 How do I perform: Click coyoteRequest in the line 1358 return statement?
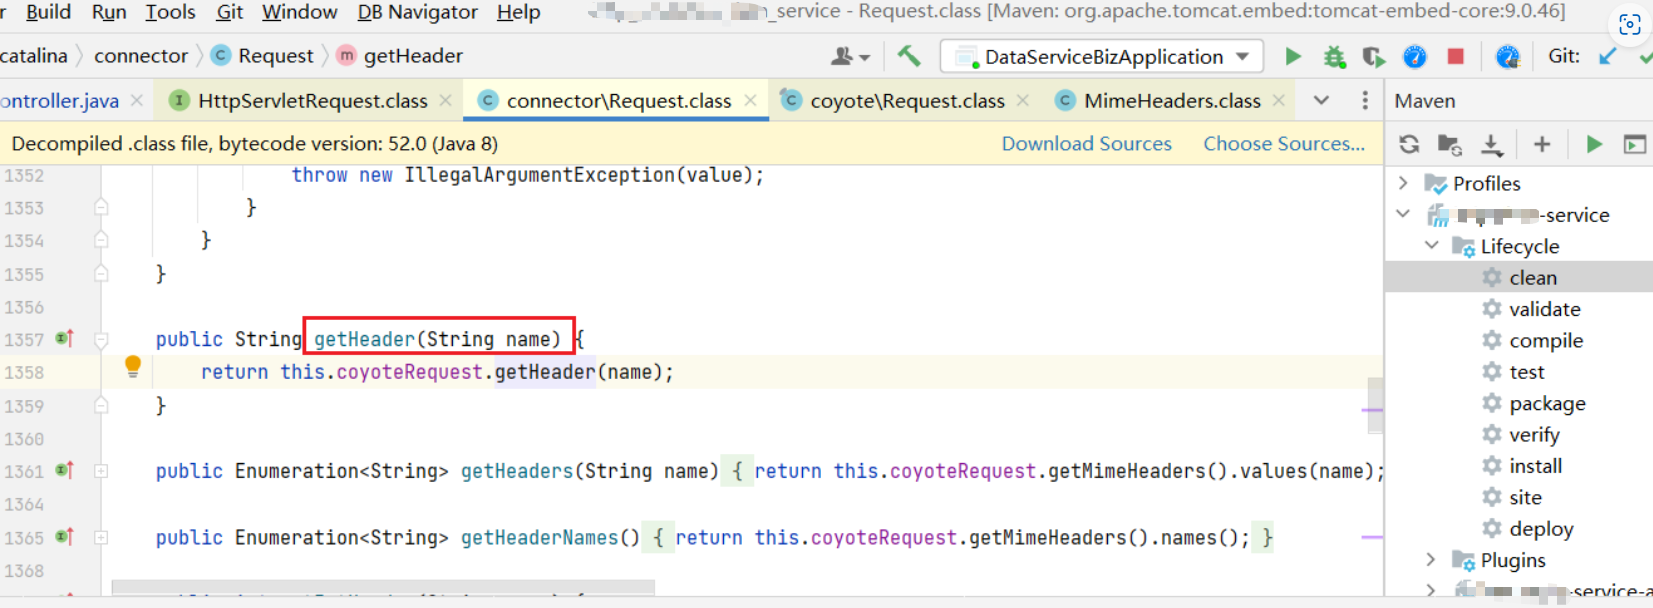coord(409,372)
